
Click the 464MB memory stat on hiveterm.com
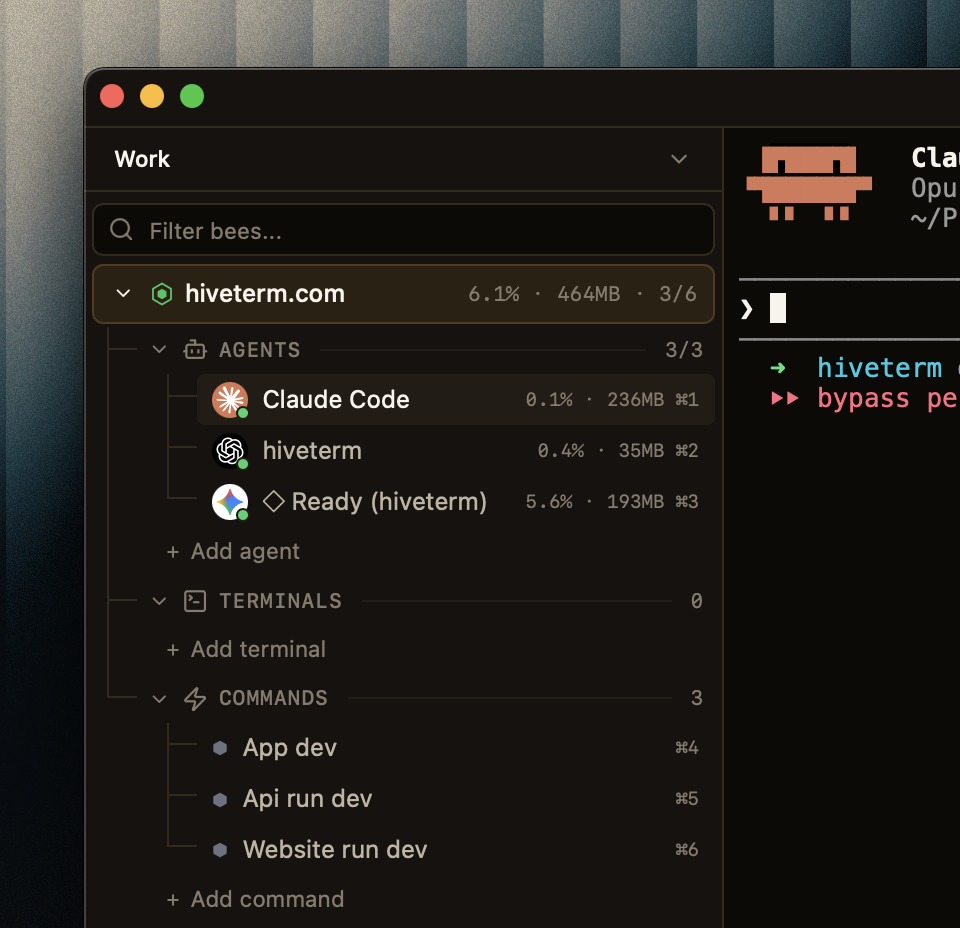tap(588, 294)
